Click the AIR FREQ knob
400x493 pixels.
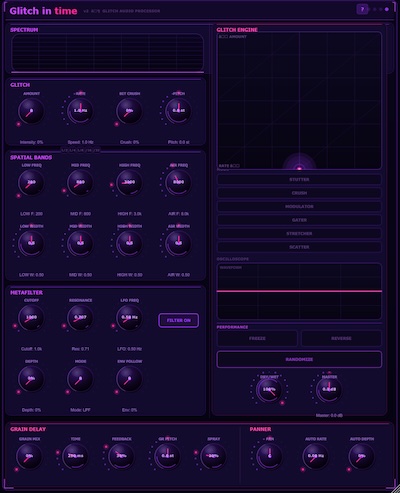point(178,182)
